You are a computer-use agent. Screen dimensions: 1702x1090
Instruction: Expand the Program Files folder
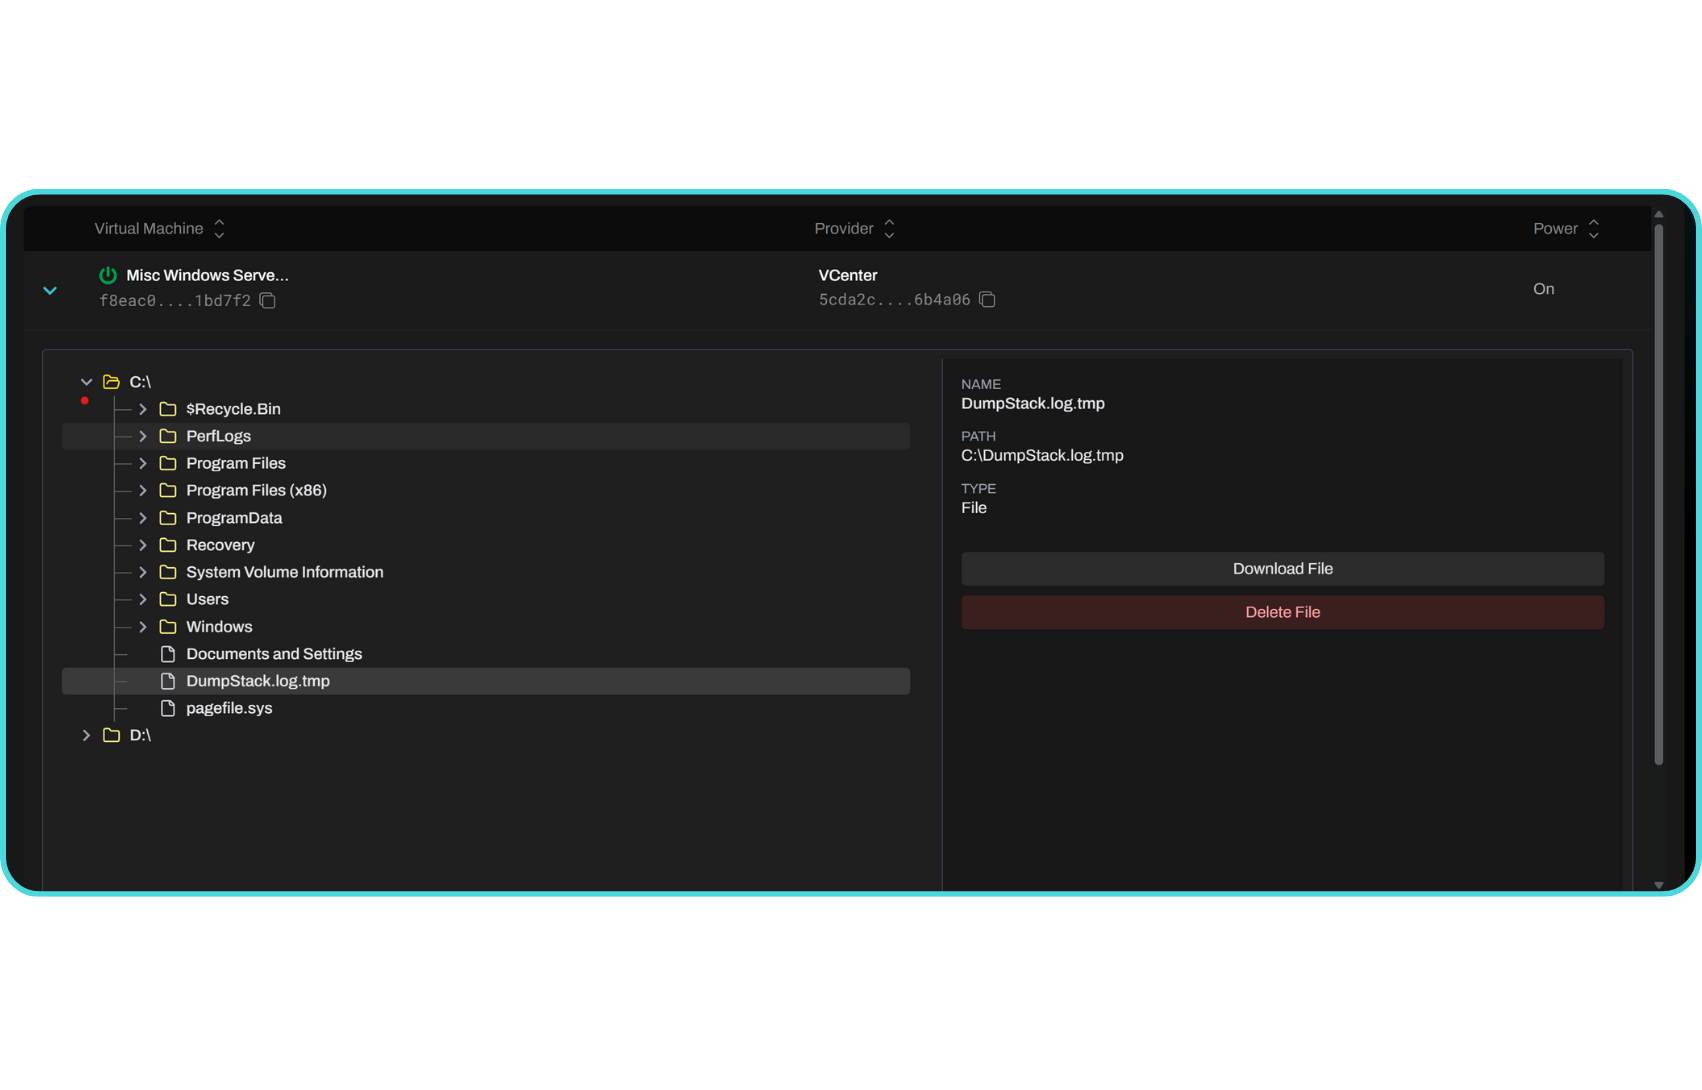[143, 463]
